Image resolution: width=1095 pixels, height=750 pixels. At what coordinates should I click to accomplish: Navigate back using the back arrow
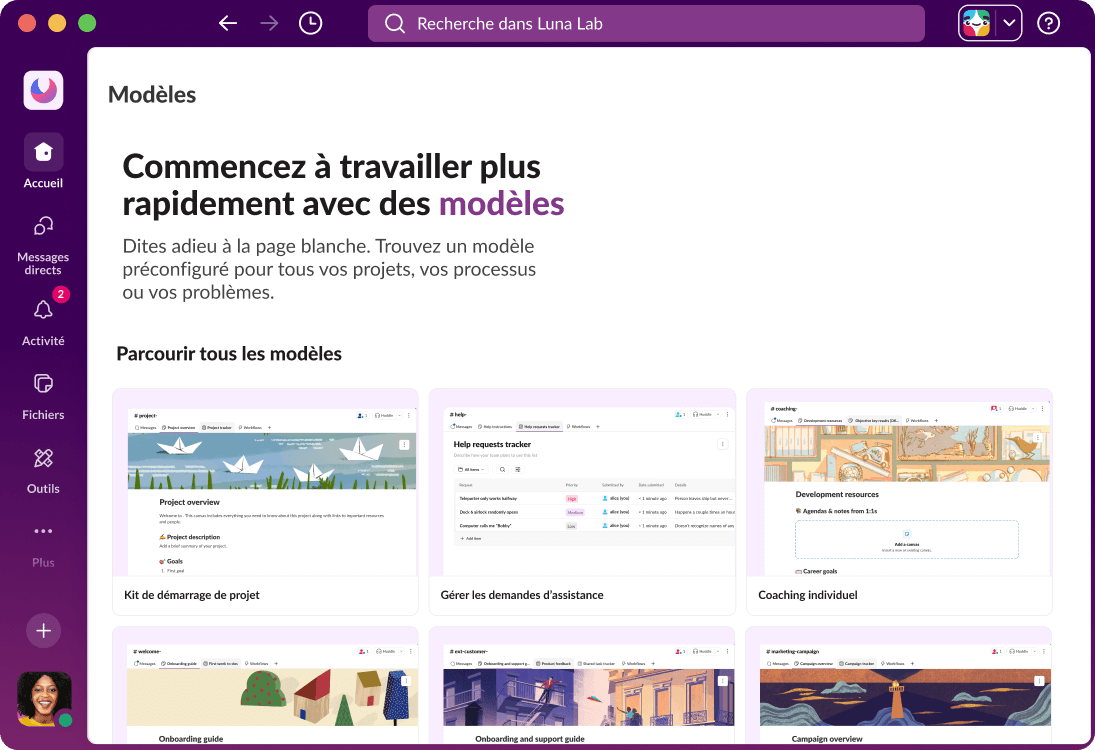(x=228, y=22)
